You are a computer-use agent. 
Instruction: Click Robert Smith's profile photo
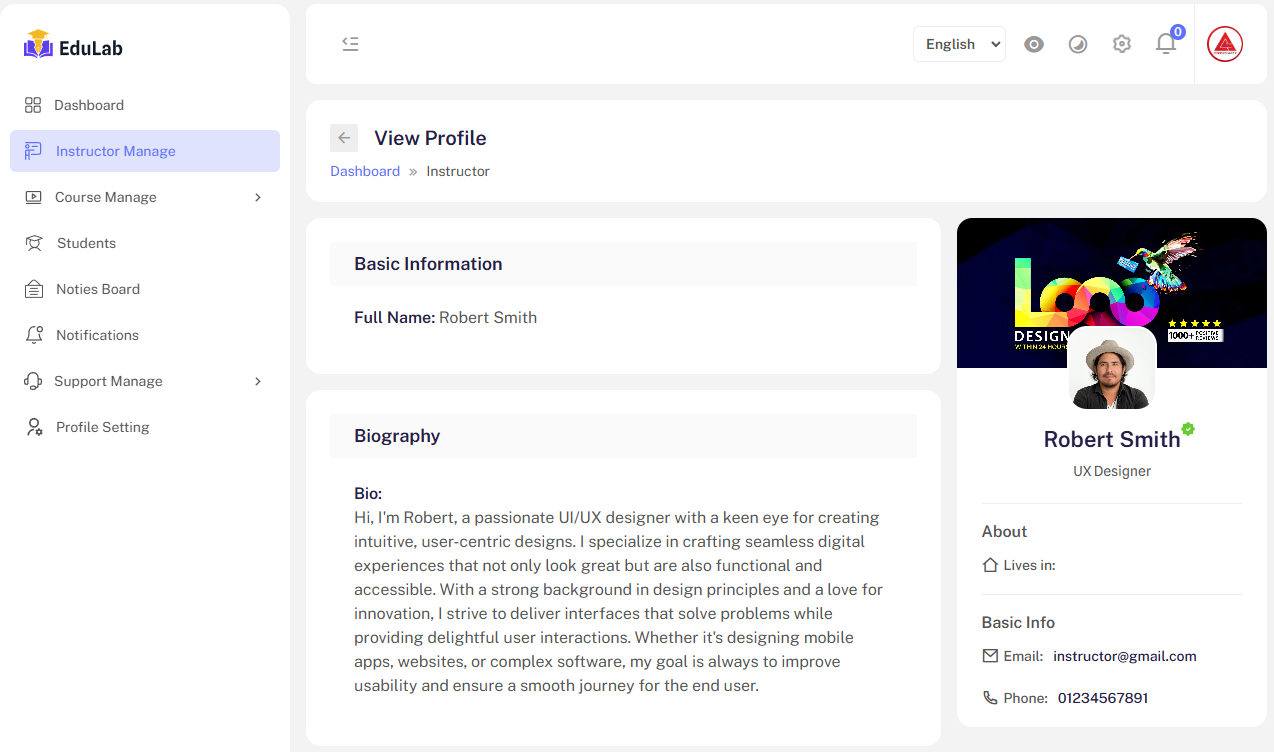1112,369
